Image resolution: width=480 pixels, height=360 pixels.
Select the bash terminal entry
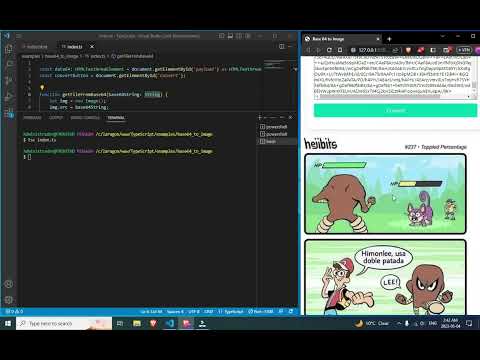[x=276, y=141]
